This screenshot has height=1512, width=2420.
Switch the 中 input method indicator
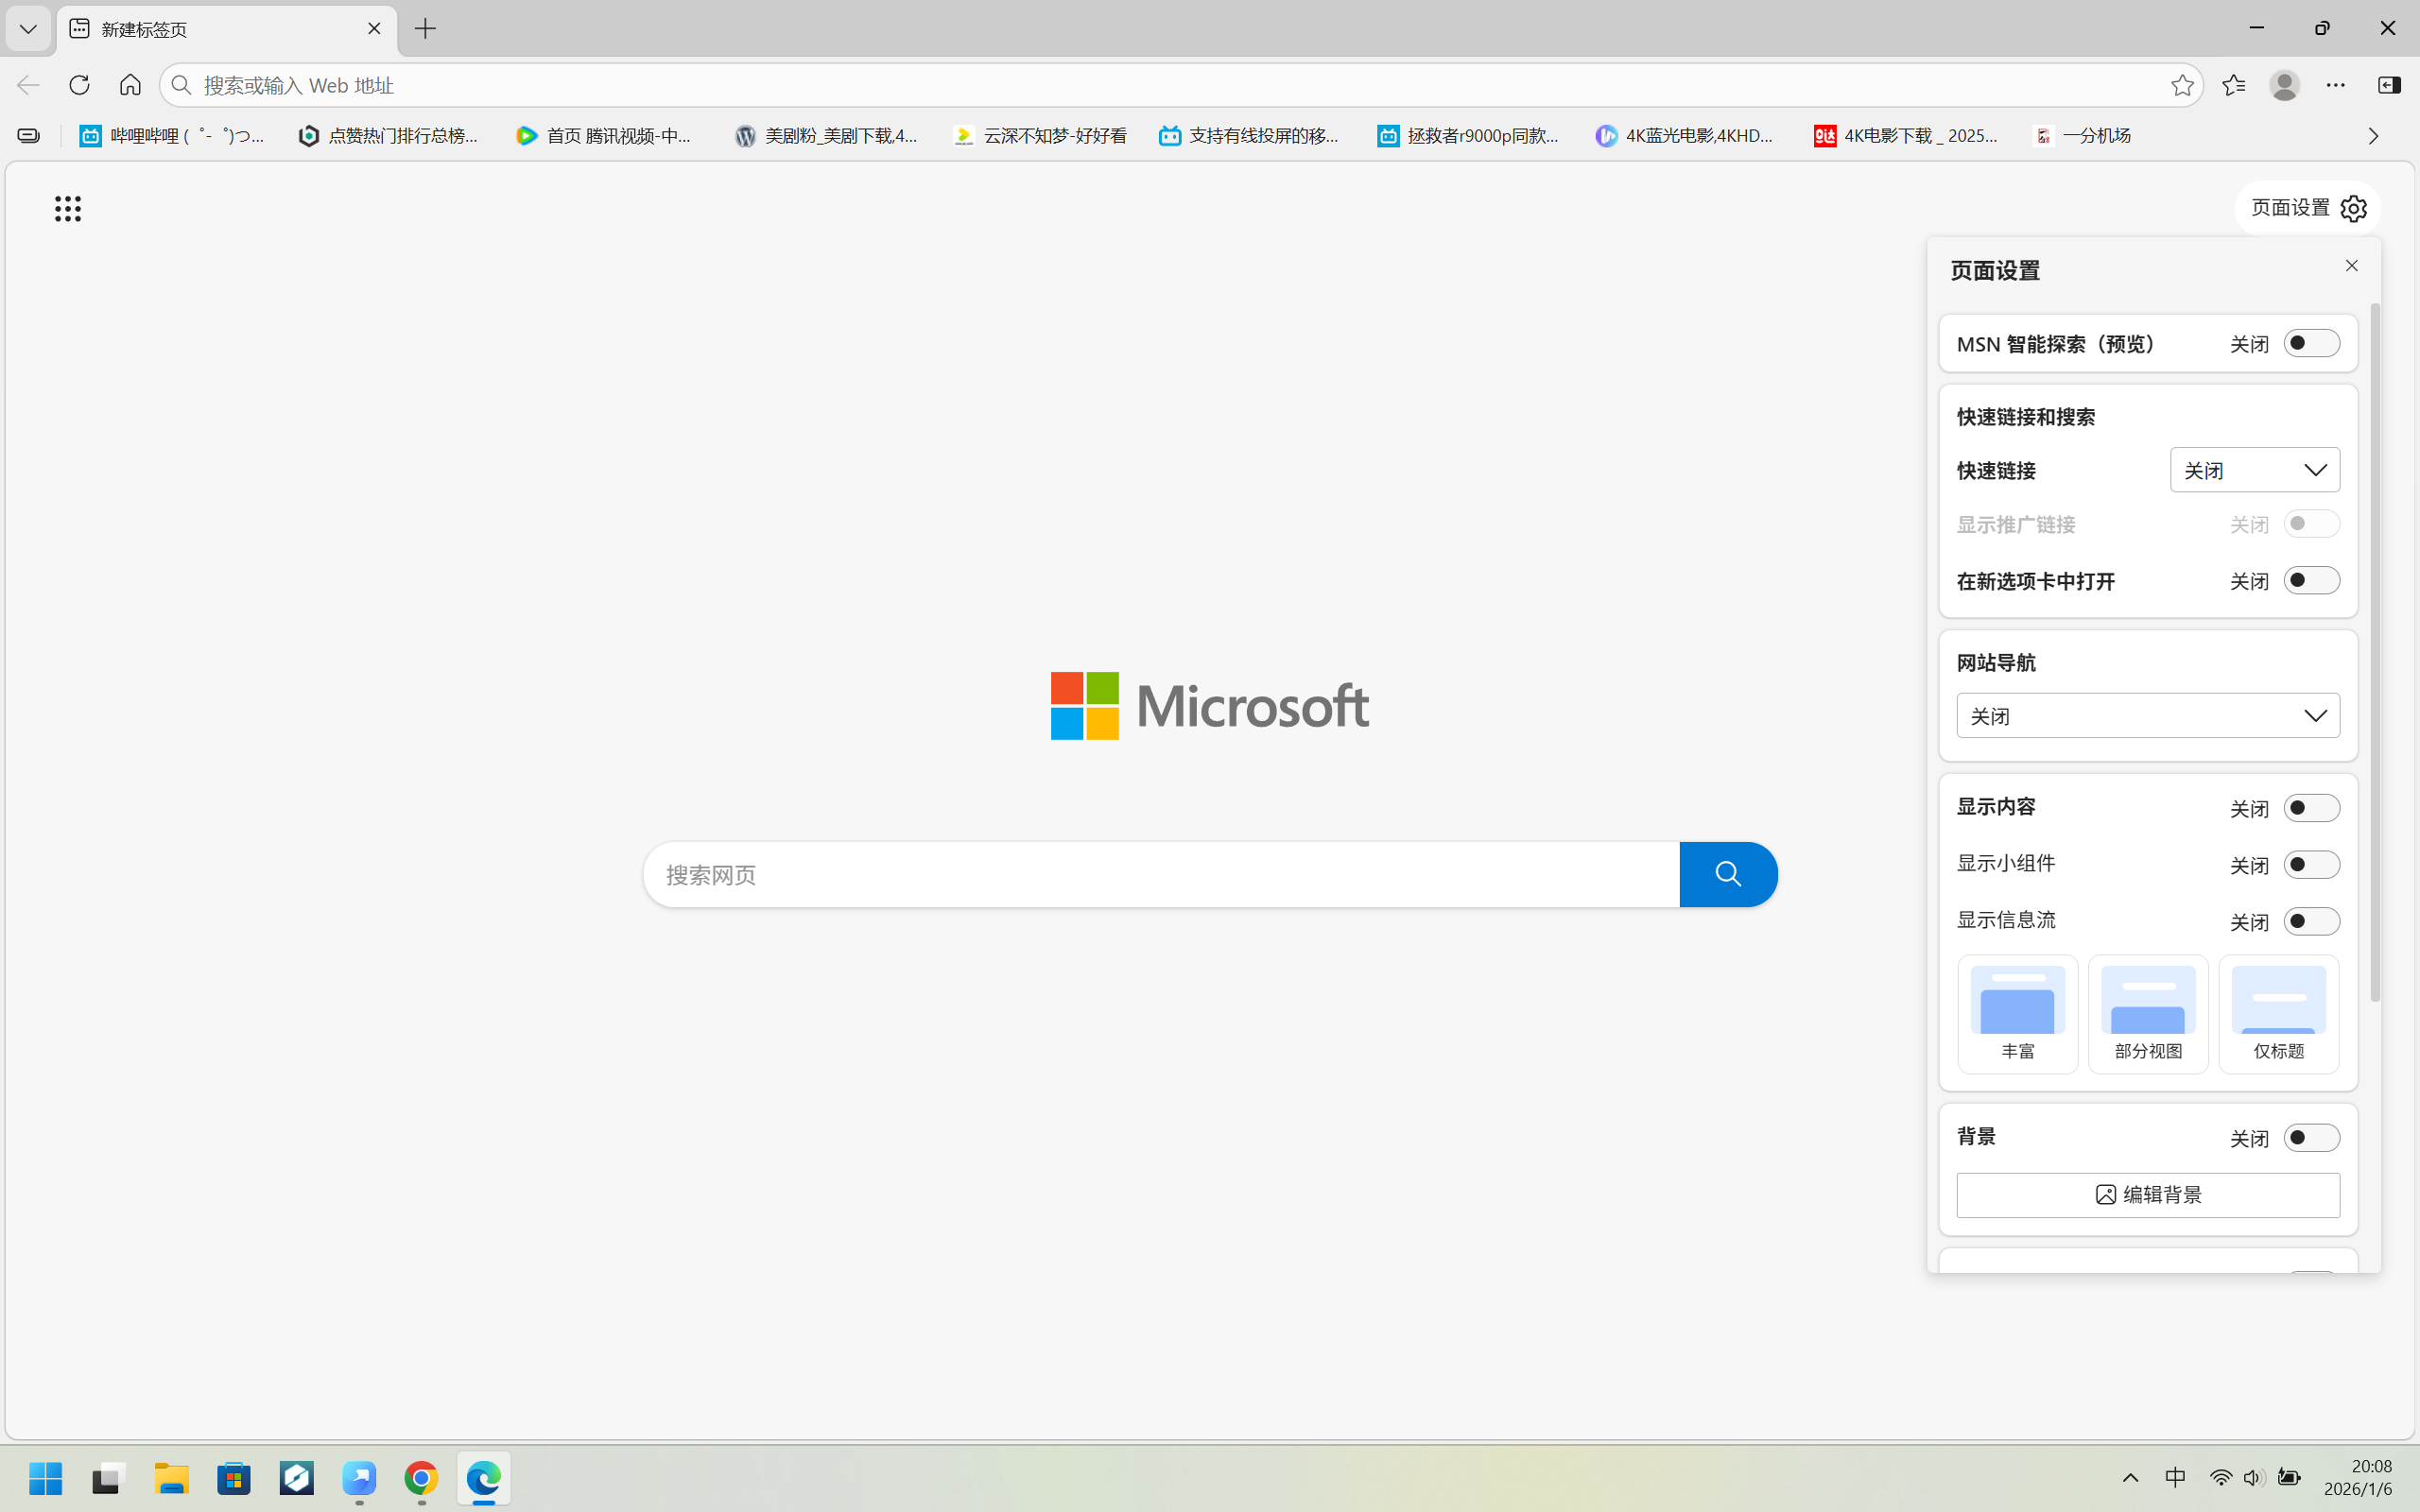(x=2175, y=1478)
